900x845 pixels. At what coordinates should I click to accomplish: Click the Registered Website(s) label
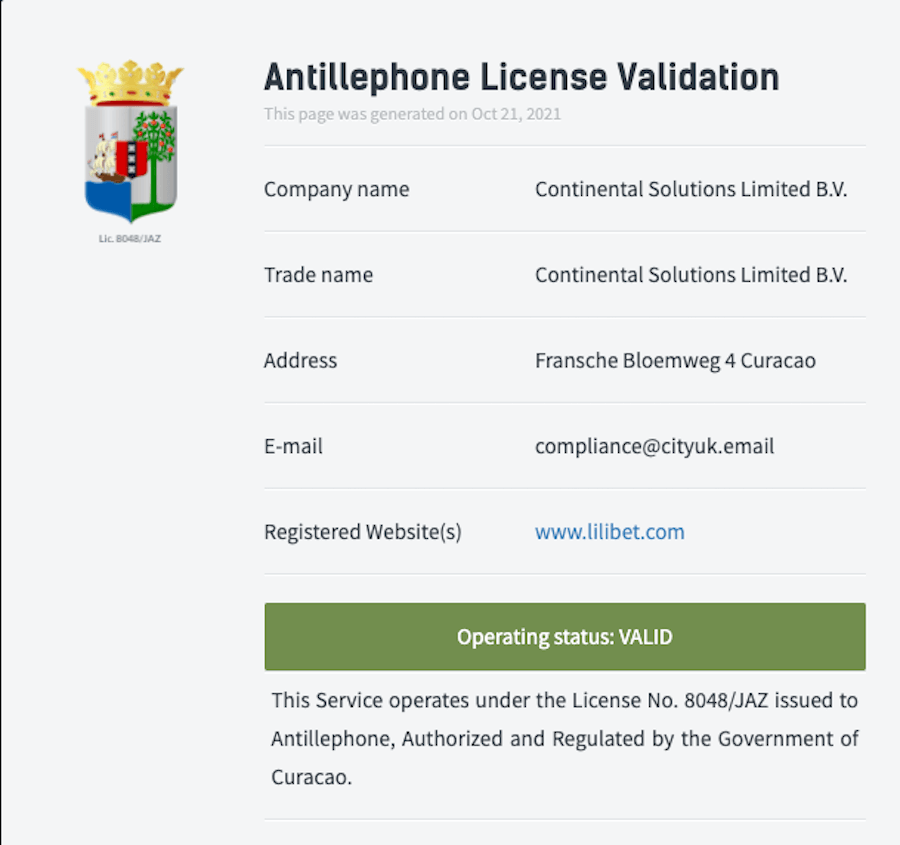click(x=363, y=532)
